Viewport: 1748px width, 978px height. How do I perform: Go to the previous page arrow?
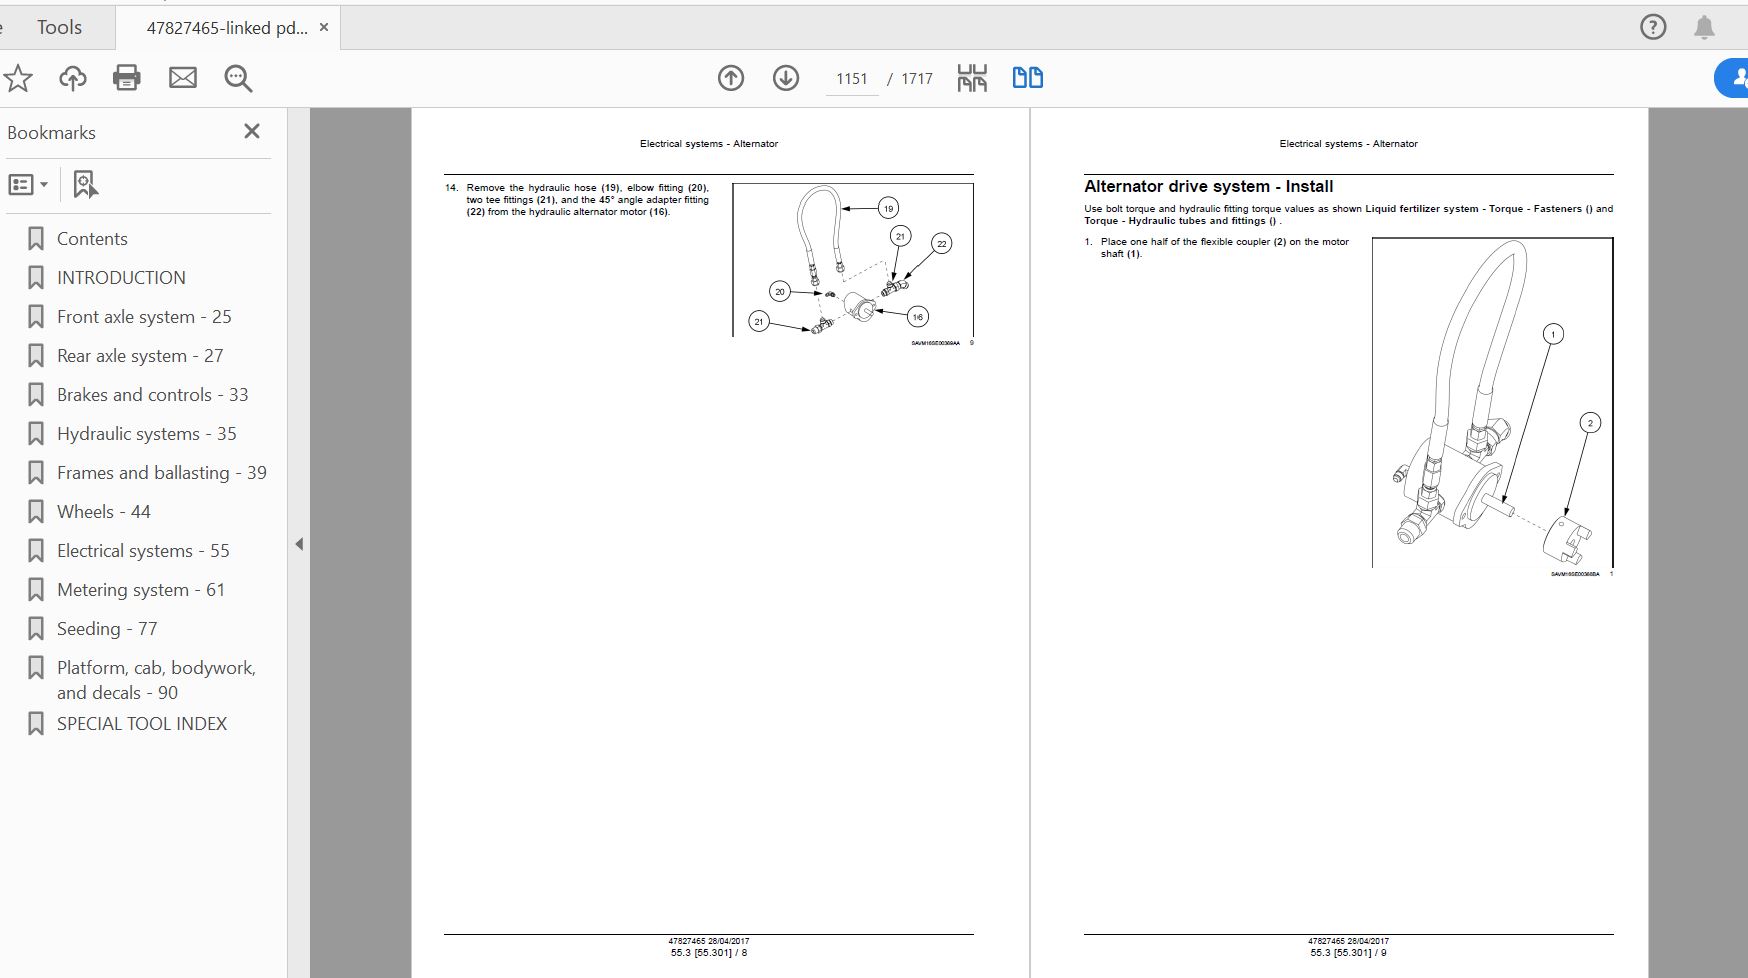[x=731, y=78]
